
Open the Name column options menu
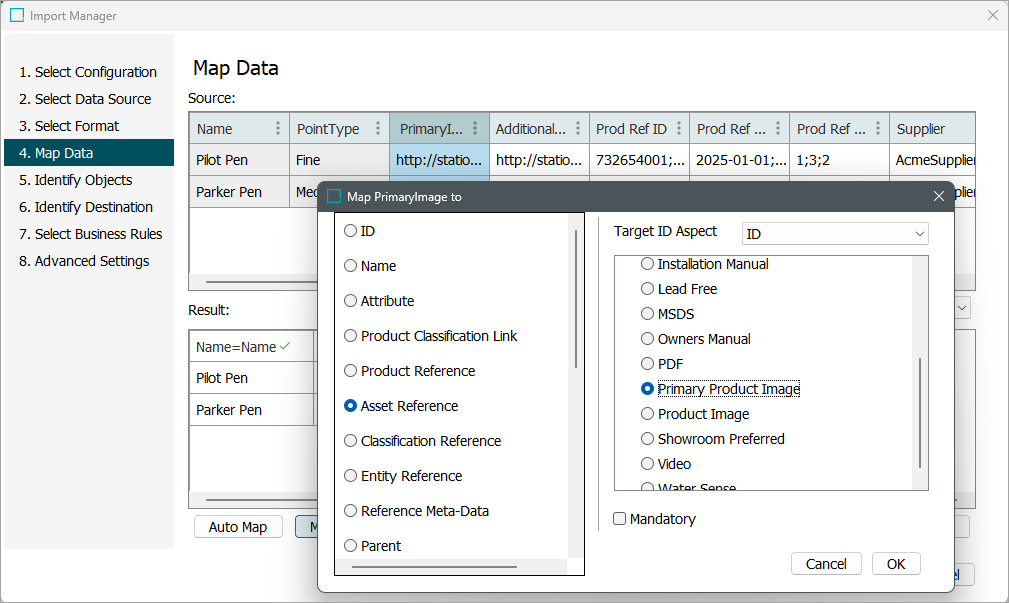278,129
